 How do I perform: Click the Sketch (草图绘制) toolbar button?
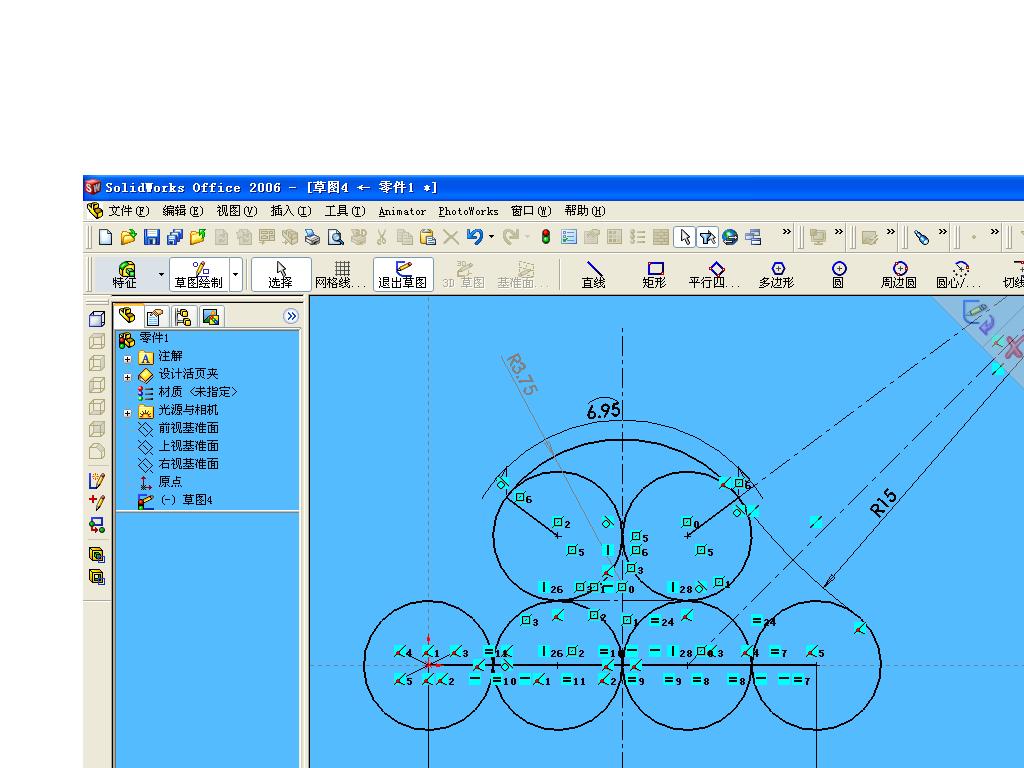coord(199,274)
